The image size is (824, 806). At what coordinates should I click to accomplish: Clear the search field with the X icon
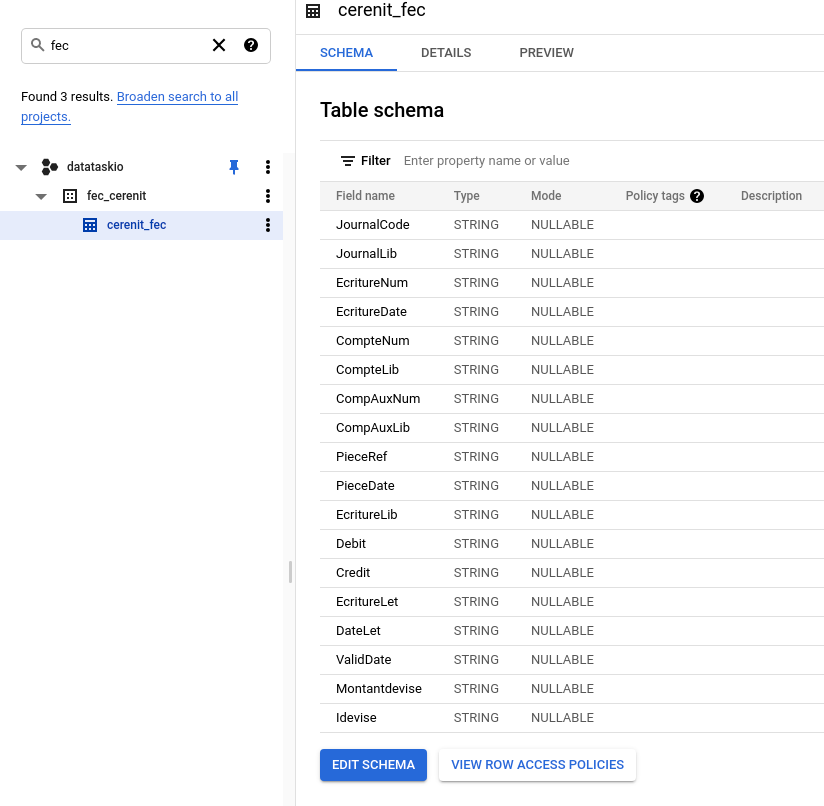click(219, 45)
